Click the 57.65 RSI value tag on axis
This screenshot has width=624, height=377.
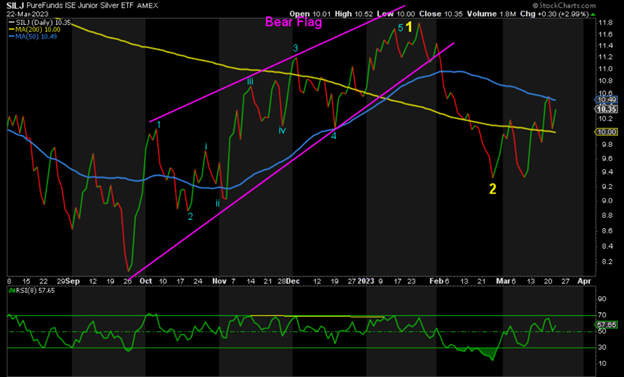pos(606,325)
